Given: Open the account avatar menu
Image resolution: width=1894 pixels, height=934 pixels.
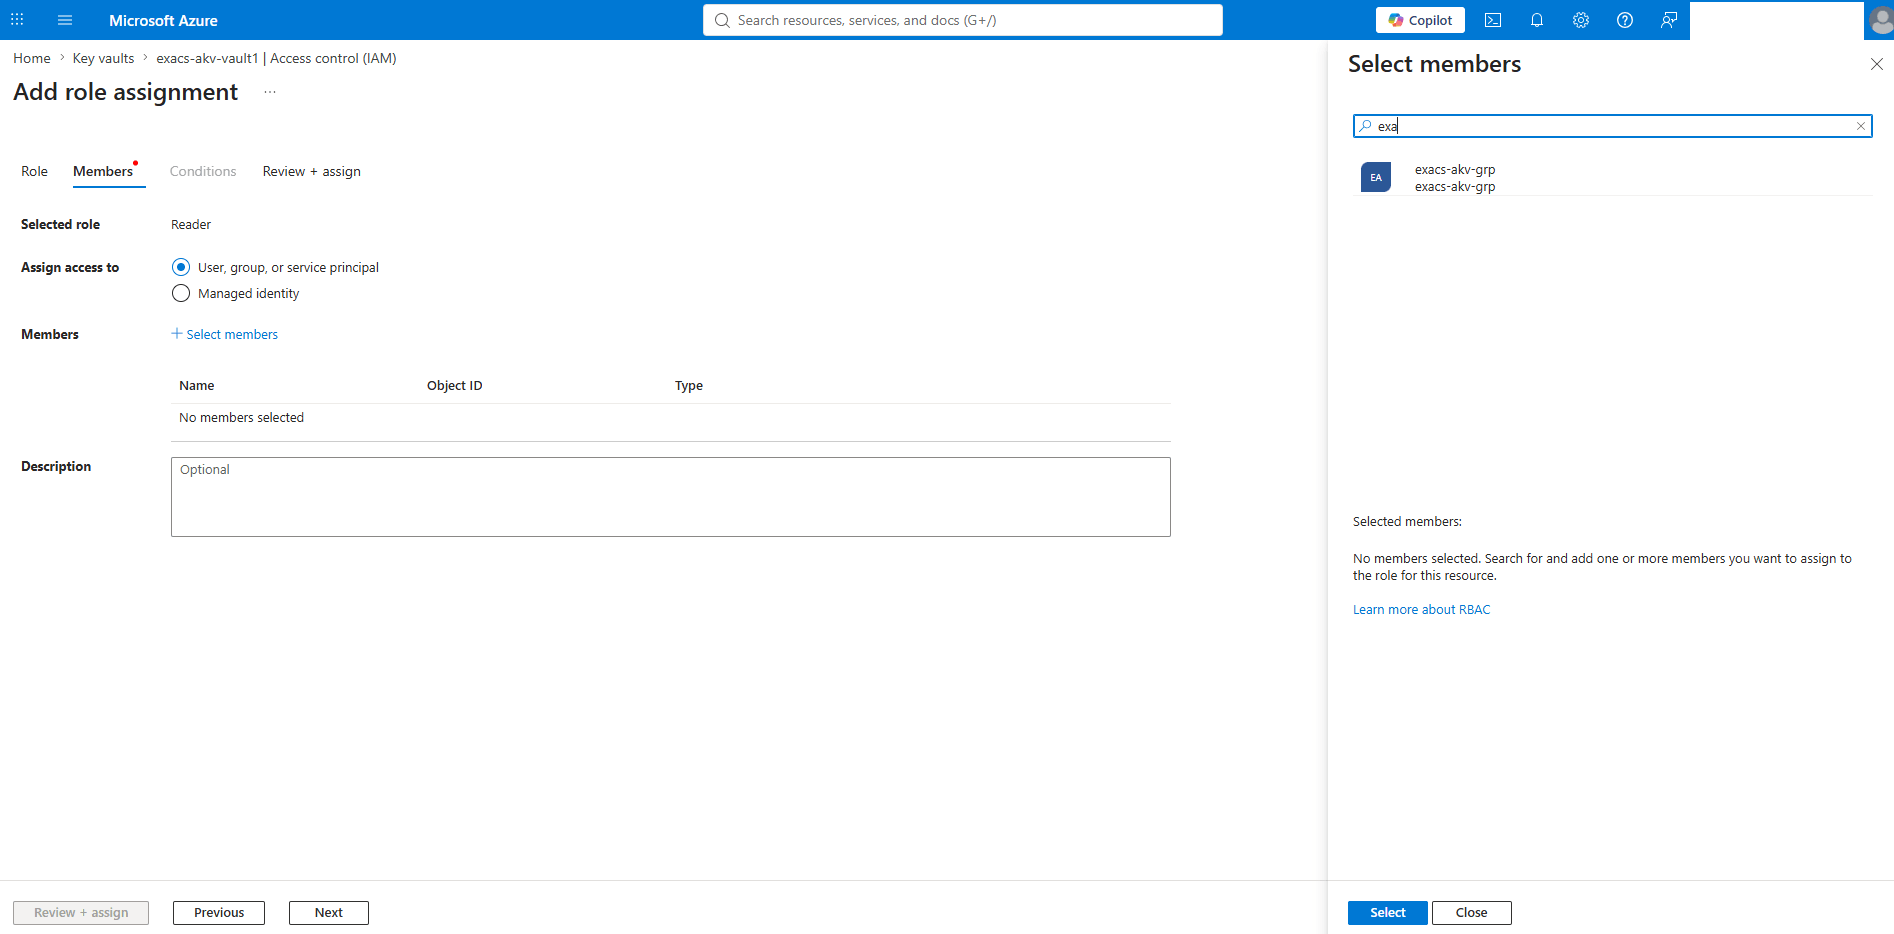Looking at the screenshot, I should click(1880, 20).
